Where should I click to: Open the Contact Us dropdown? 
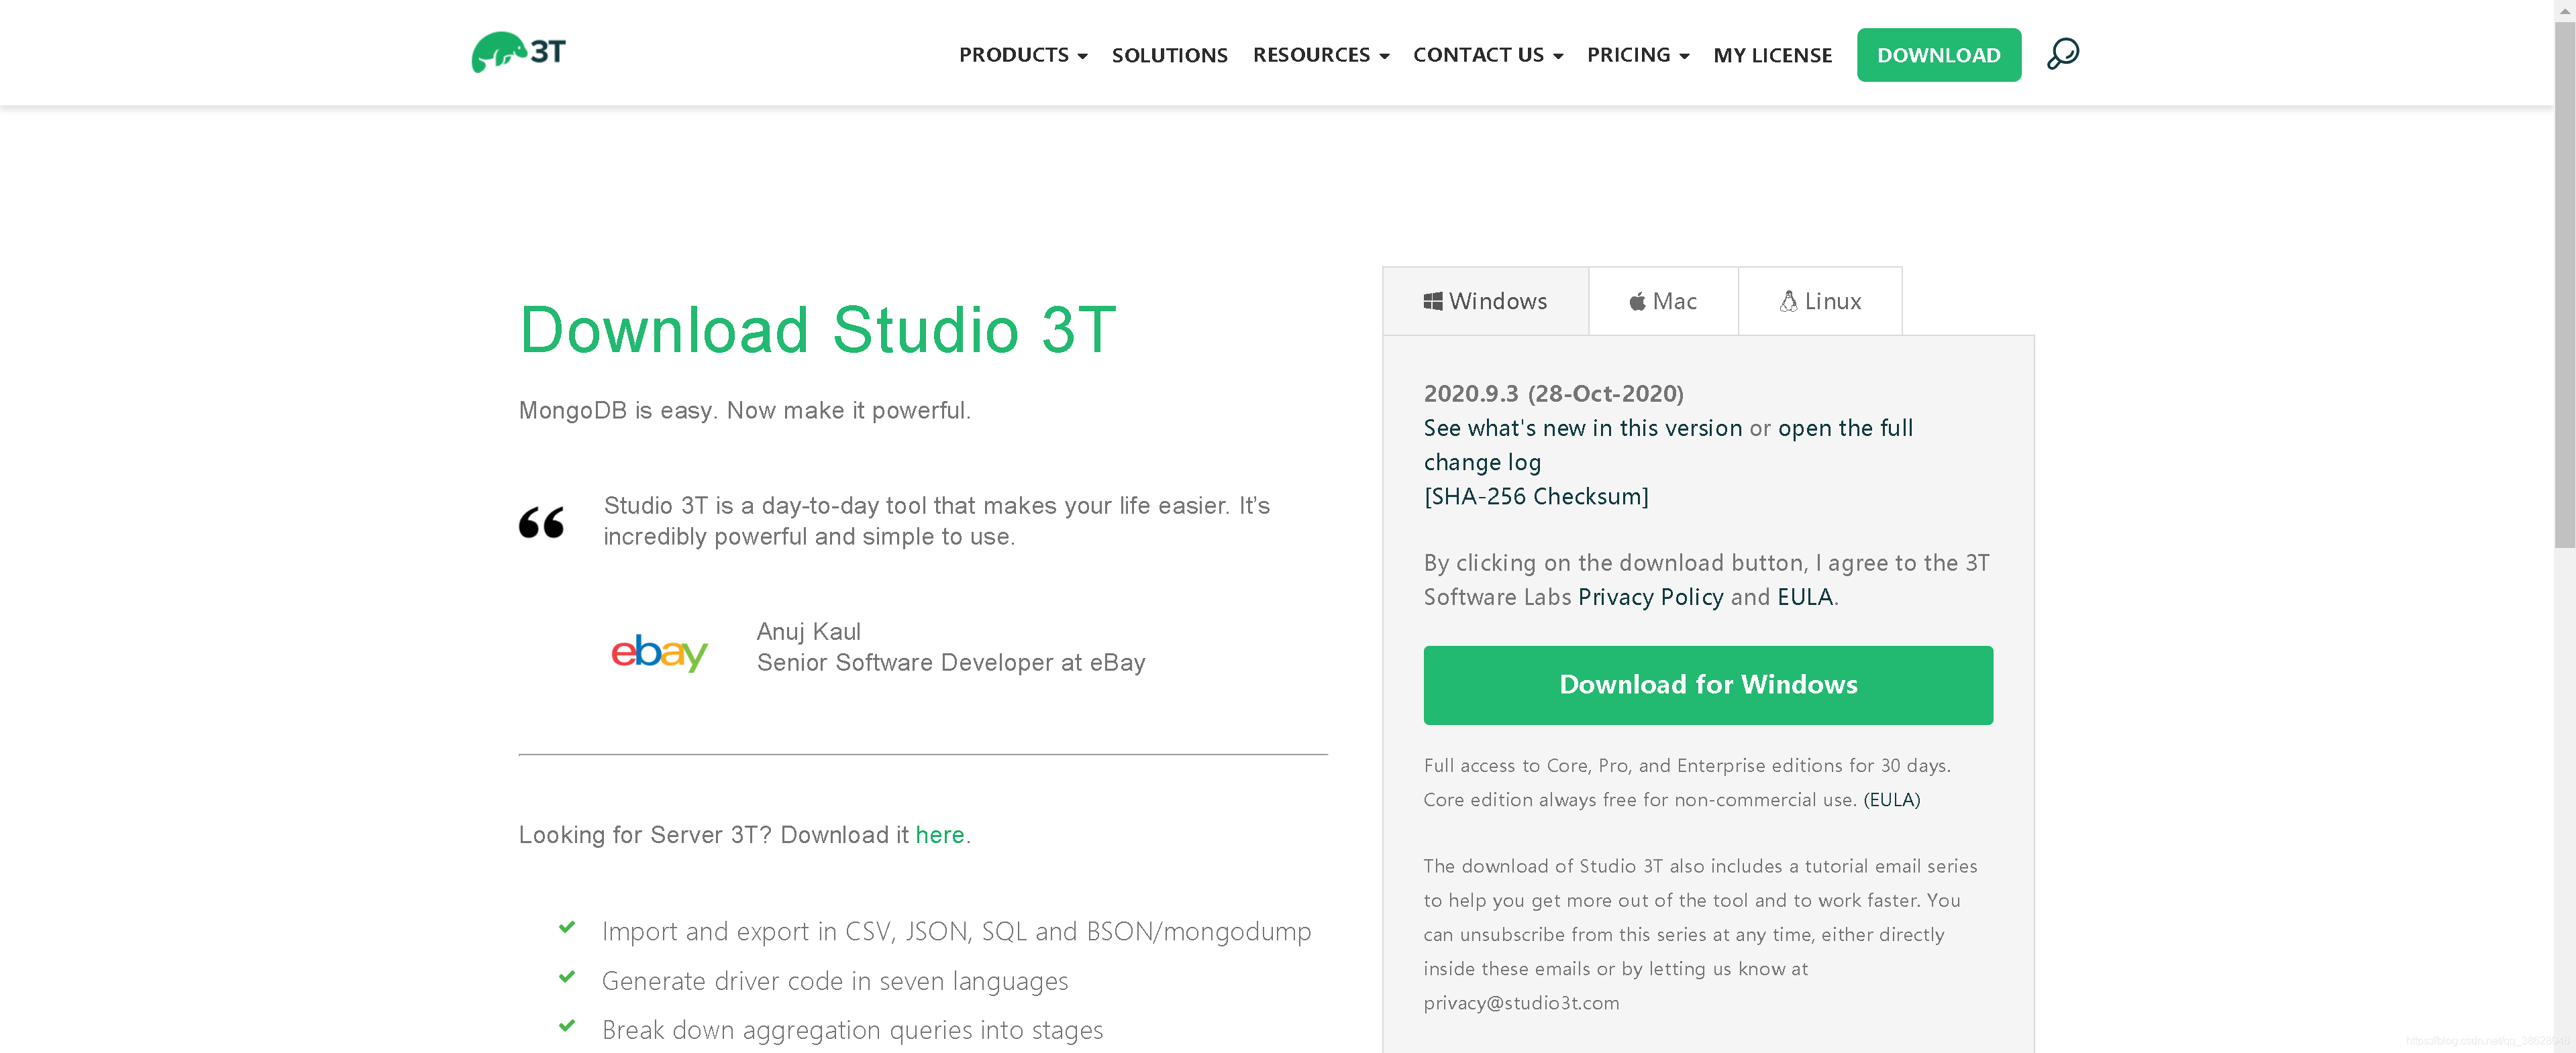tap(1487, 55)
